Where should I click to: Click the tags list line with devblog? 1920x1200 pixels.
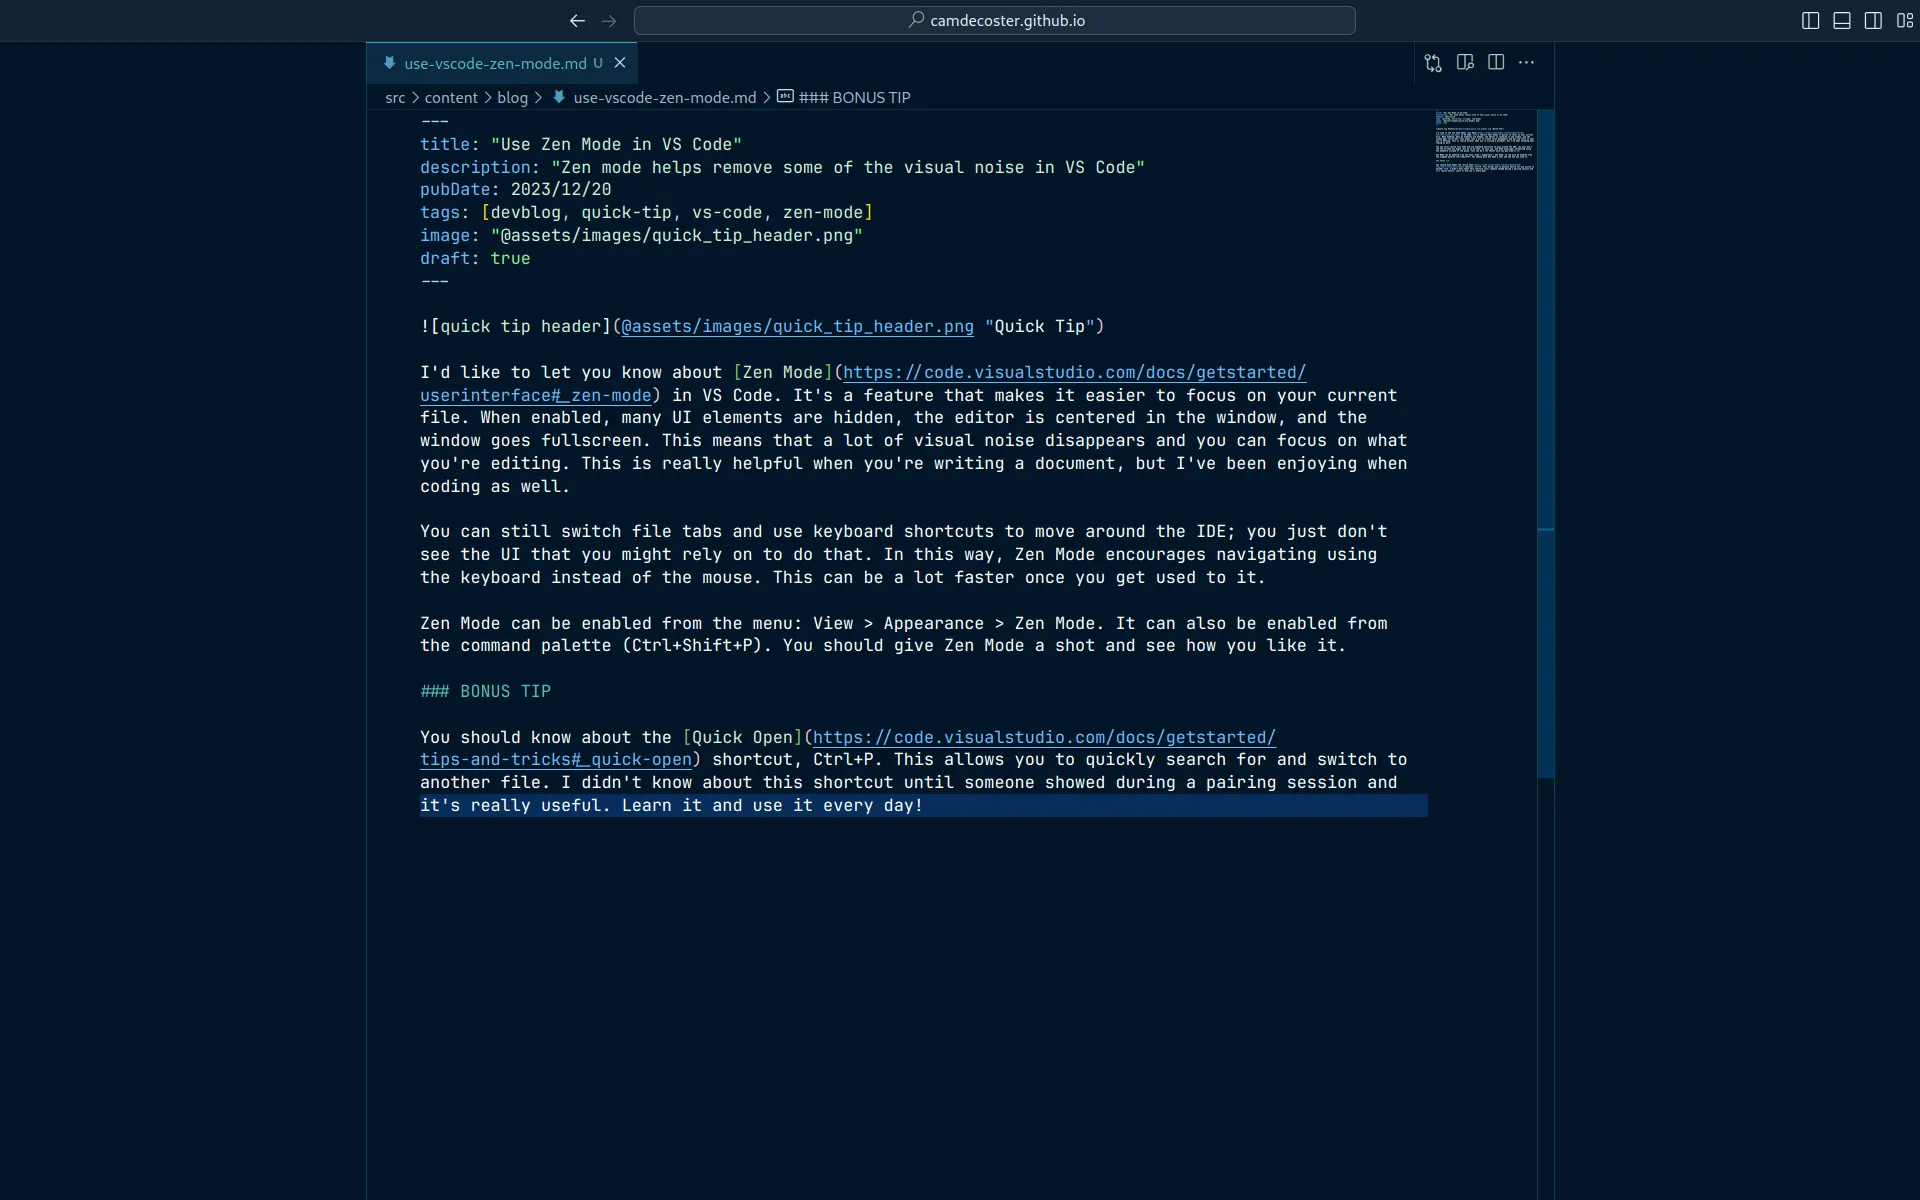click(x=646, y=213)
